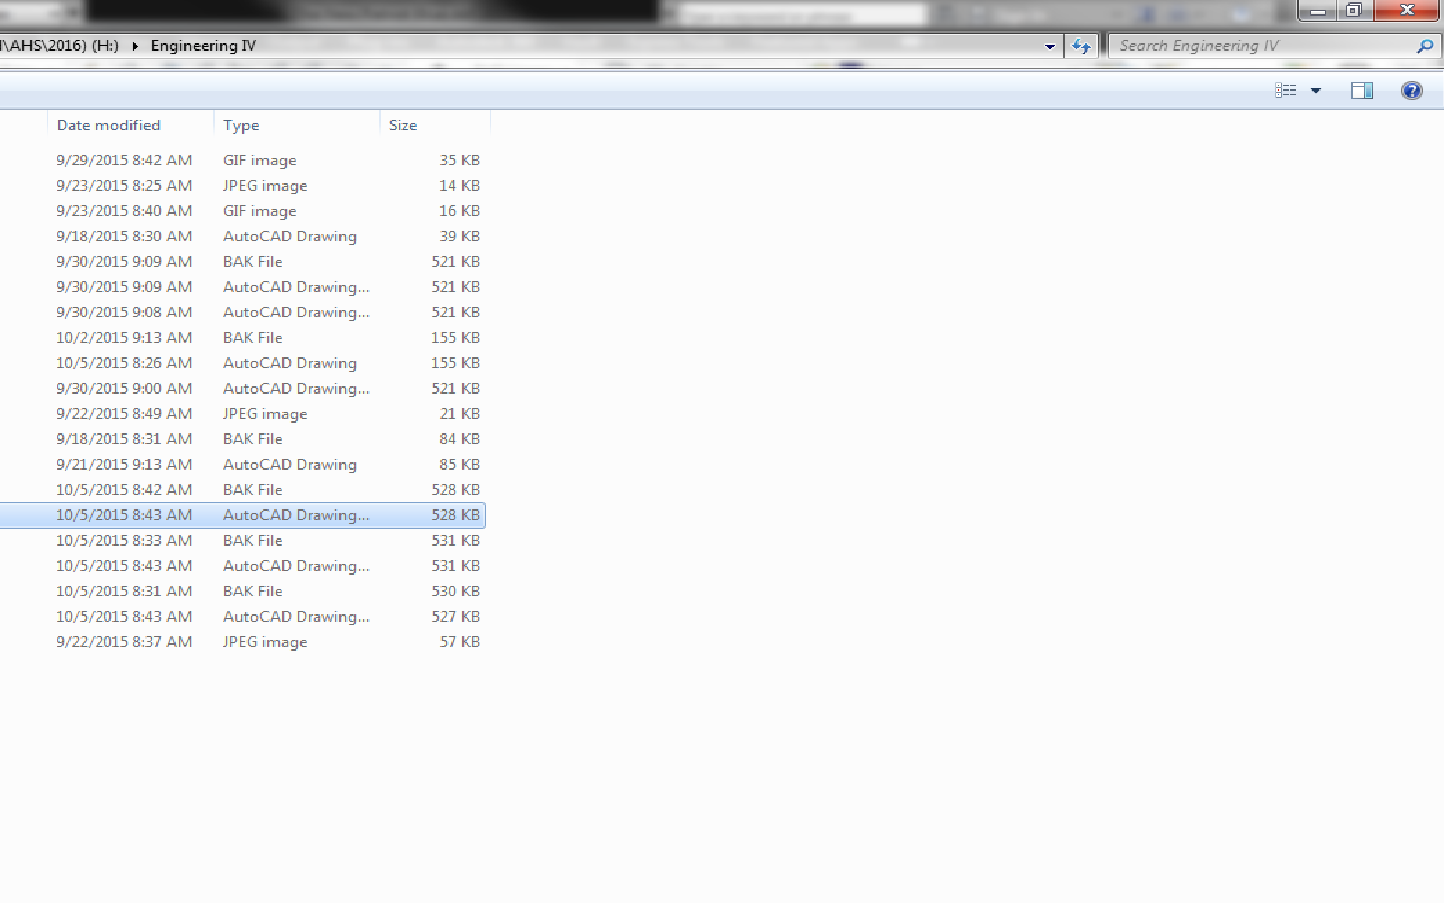Select the AutoCAD Drawing sized 527 KB
Image resolution: width=1444 pixels, height=903 pixels.
click(x=242, y=617)
